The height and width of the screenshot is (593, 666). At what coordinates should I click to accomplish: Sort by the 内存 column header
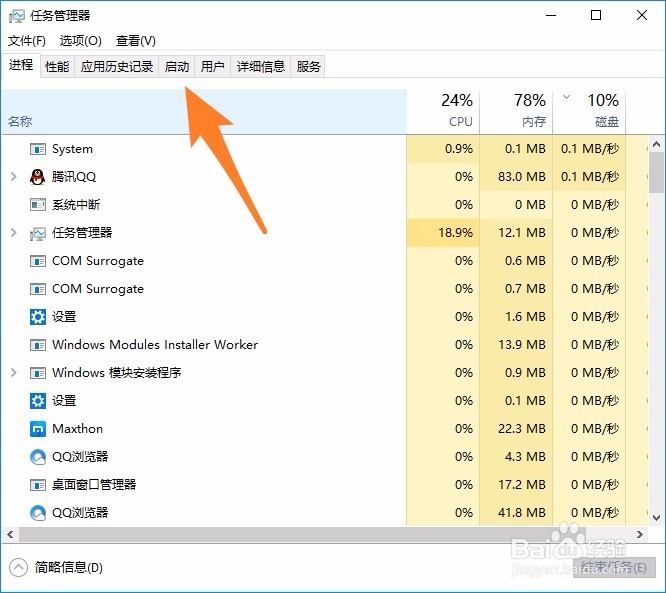(x=516, y=112)
